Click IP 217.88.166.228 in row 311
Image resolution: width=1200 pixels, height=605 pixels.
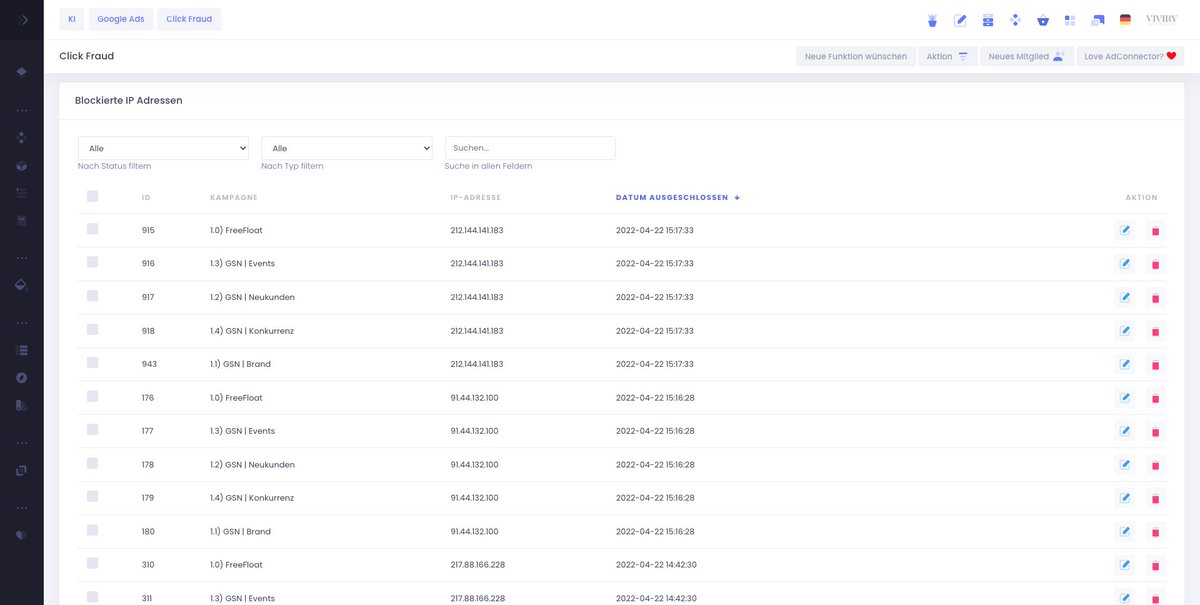478,598
